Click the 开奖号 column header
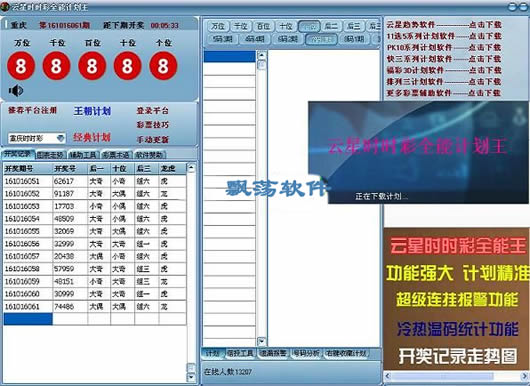Image resolution: width=530 pixels, height=386 pixels. point(70,168)
